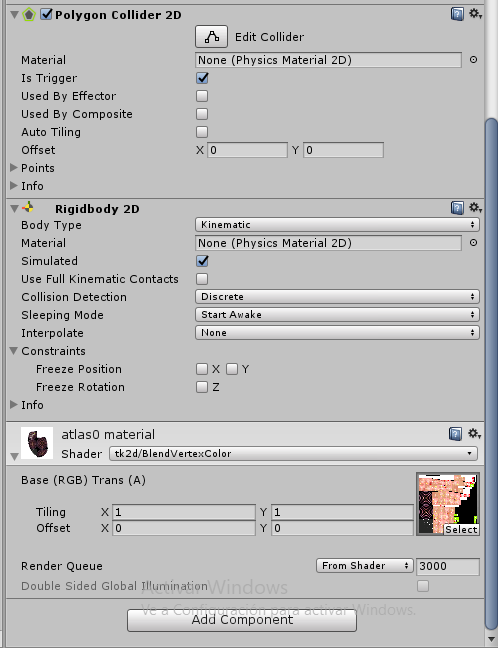Open Polygon Collider 2D gear settings menu
Screen dimensions: 498x648
point(475,14)
